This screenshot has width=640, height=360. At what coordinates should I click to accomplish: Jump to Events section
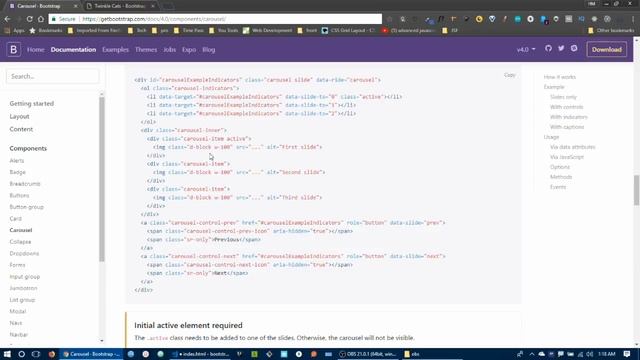pyautogui.click(x=558, y=187)
